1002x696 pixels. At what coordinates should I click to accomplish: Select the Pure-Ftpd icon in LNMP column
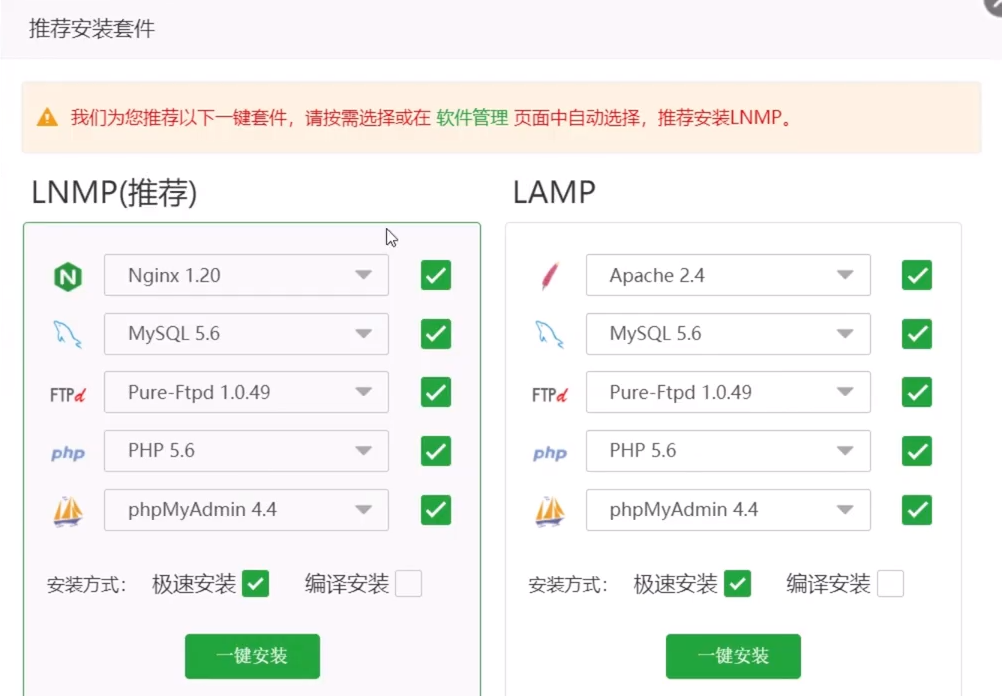66,392
